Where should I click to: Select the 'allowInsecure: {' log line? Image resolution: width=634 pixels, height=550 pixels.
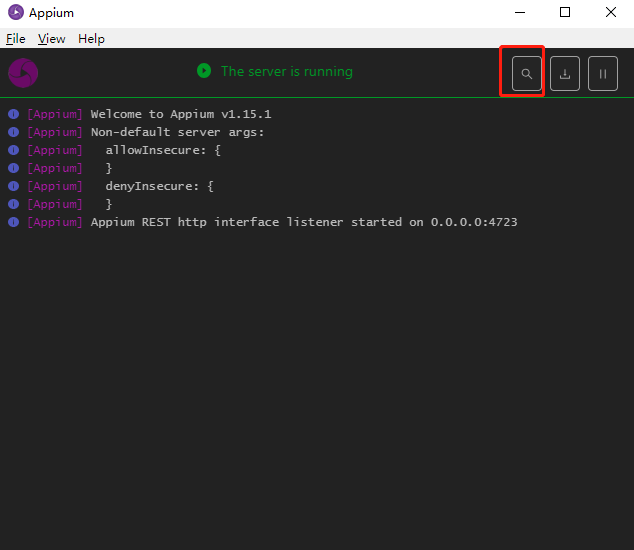[163, 150]
